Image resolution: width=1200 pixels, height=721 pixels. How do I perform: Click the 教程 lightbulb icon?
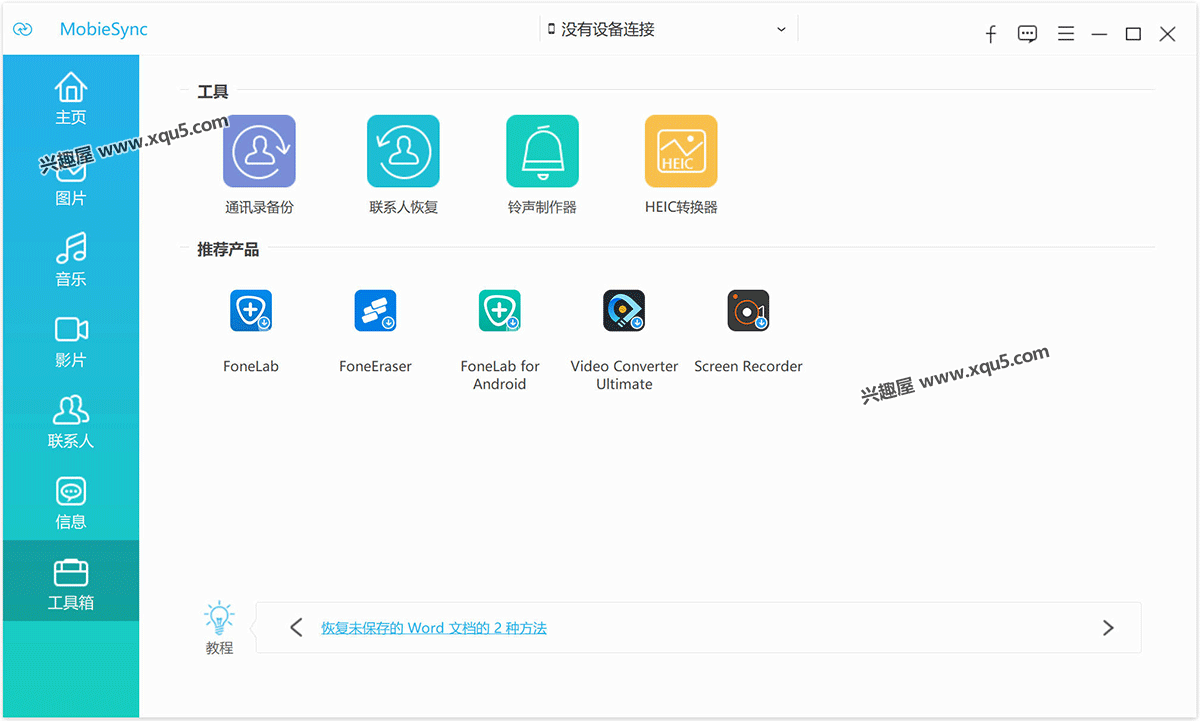[219, 618]
